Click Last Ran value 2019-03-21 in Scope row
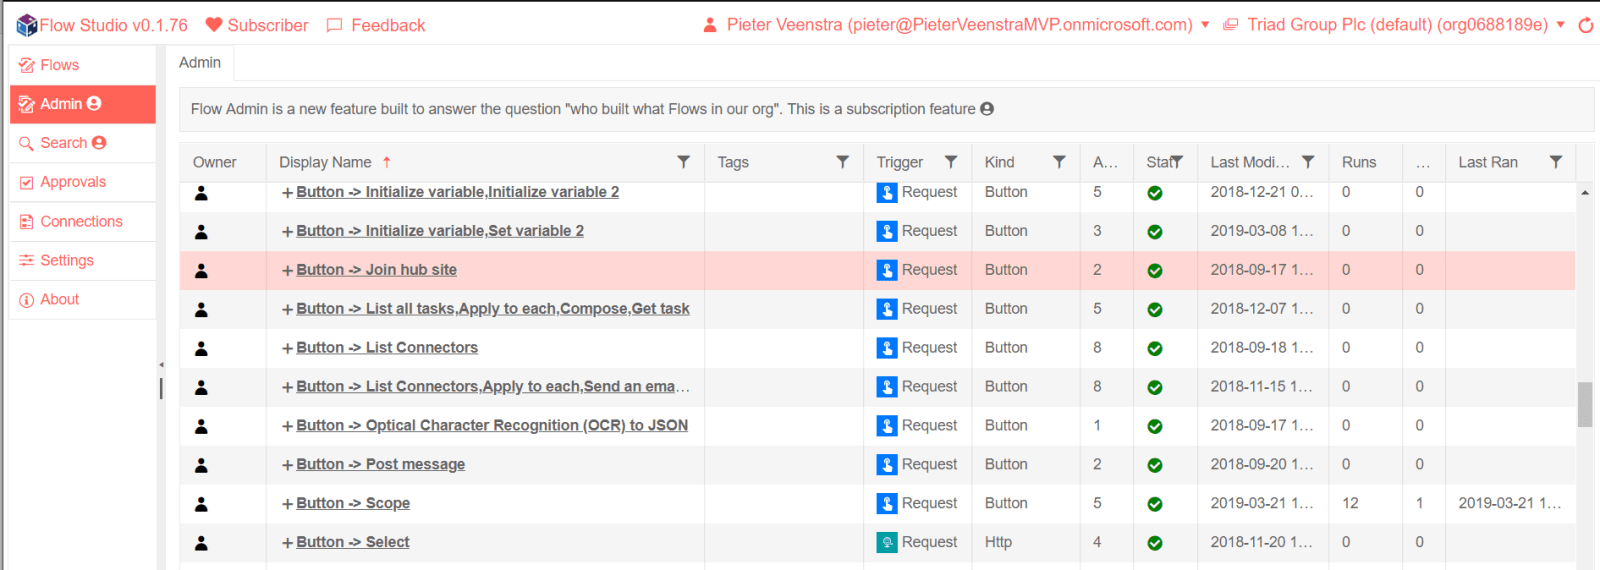The height and width of the screenshot is (570, 1600). [1509, 503]
